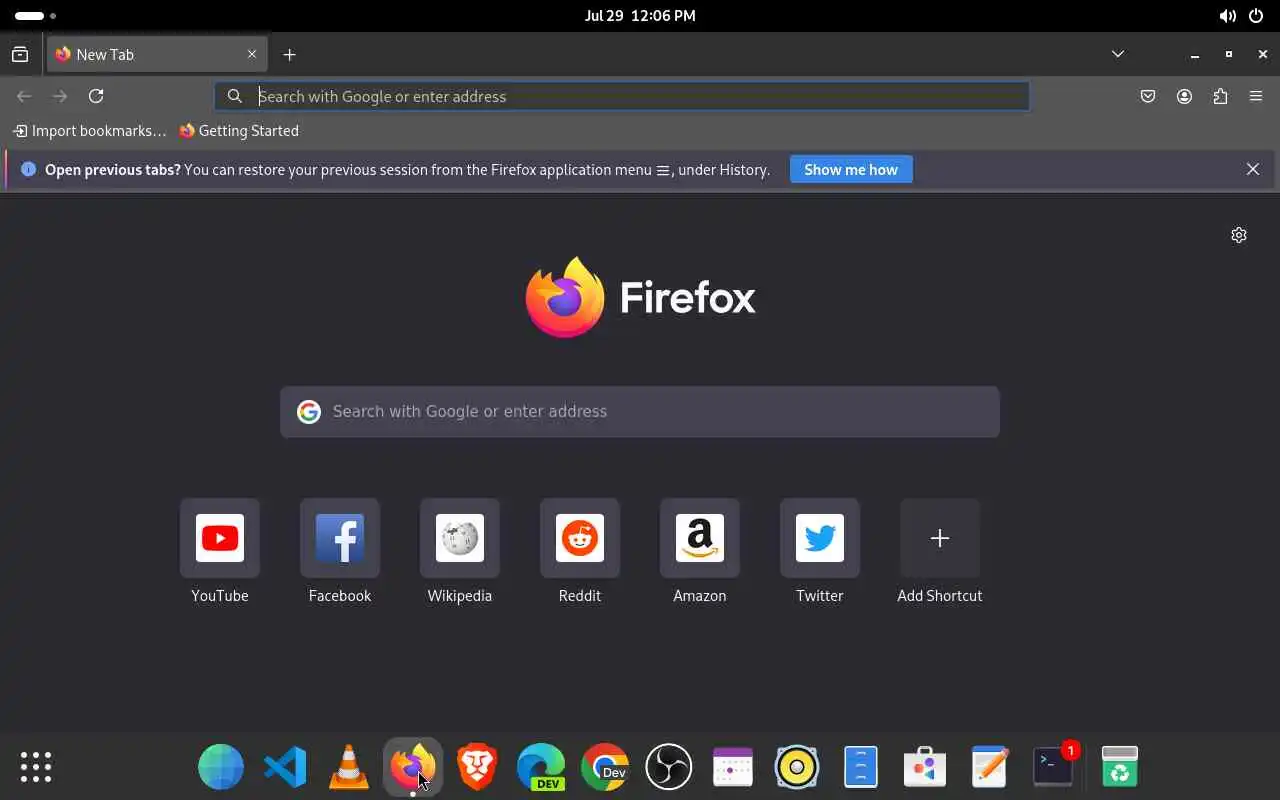Launch the globe web browser from dock
1280x800 pixels.
[221, 767]
